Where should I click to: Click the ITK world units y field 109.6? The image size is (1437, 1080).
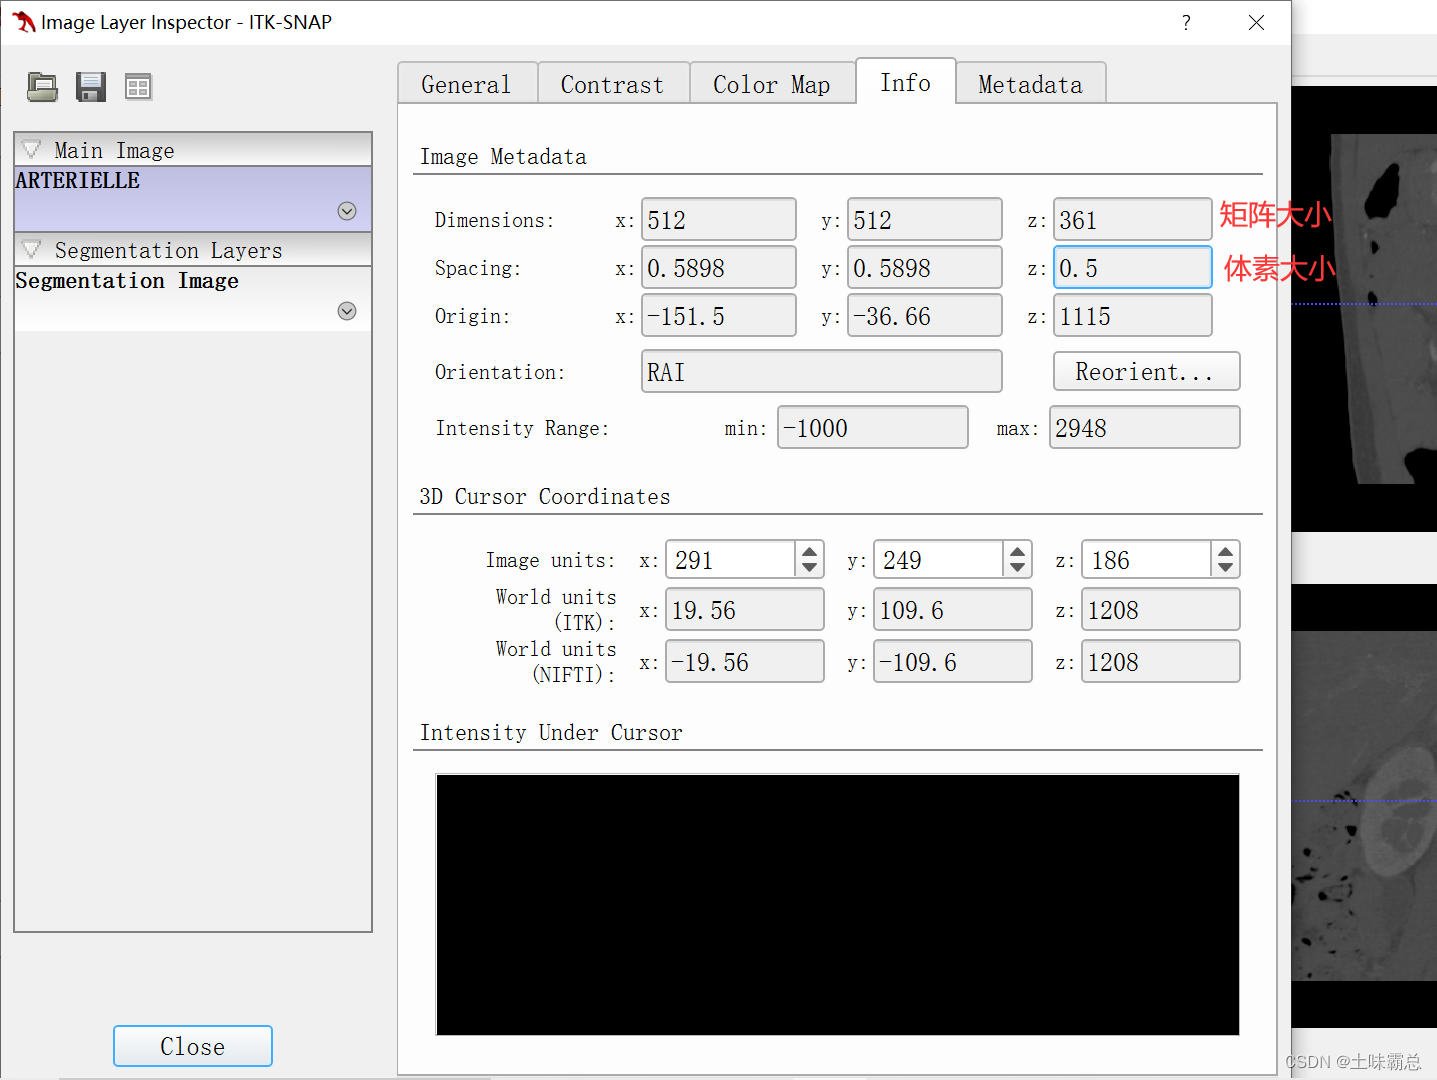(953, 610)
